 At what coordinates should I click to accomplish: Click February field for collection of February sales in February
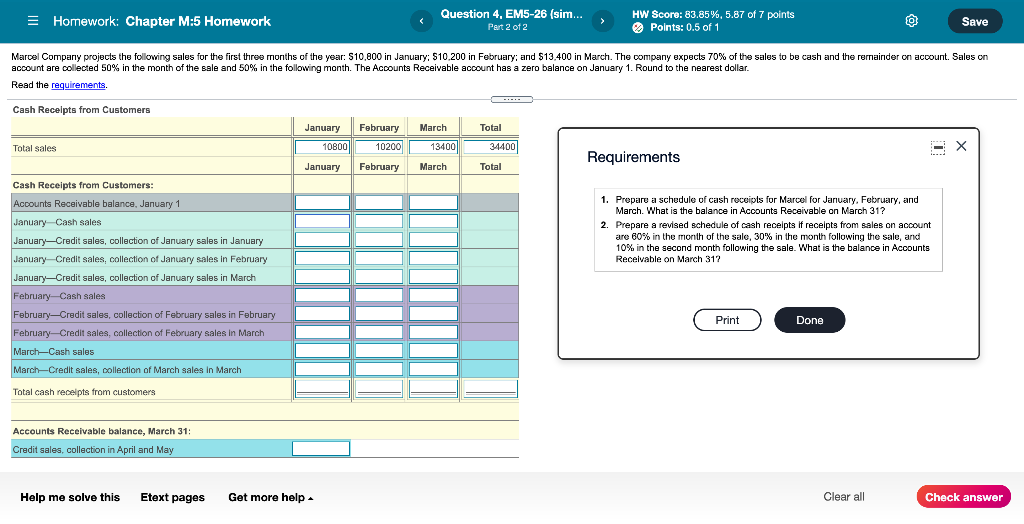point(379,314)
